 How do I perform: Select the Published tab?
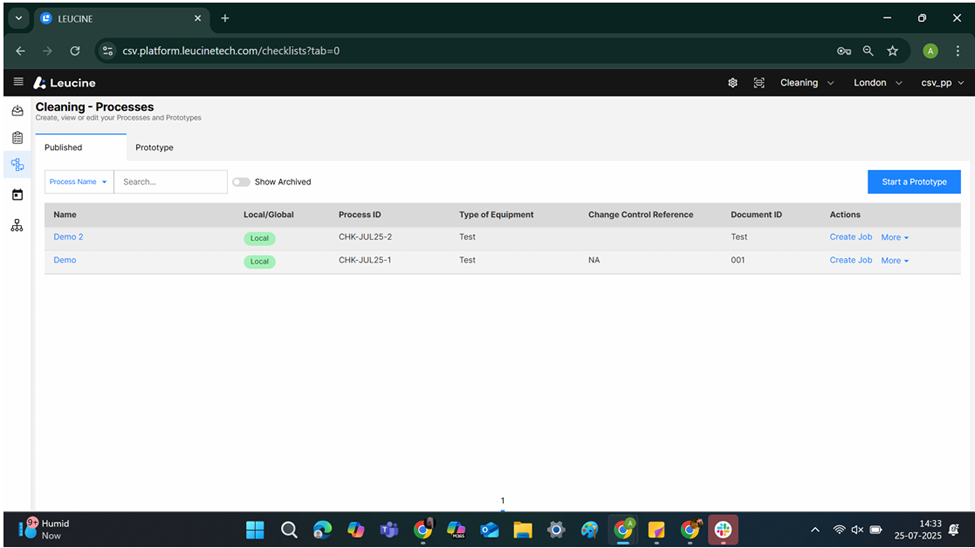(x=63, y=148)
